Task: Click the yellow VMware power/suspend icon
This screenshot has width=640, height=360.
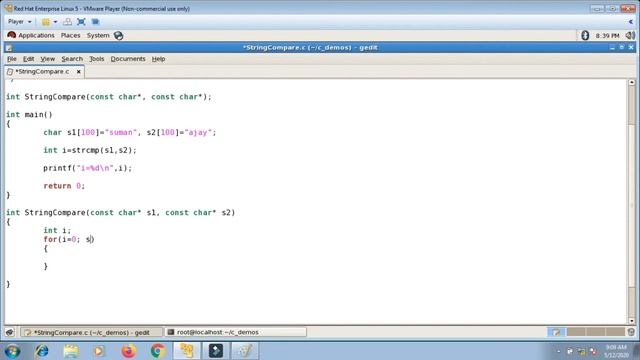Action: tap(46, 22)
